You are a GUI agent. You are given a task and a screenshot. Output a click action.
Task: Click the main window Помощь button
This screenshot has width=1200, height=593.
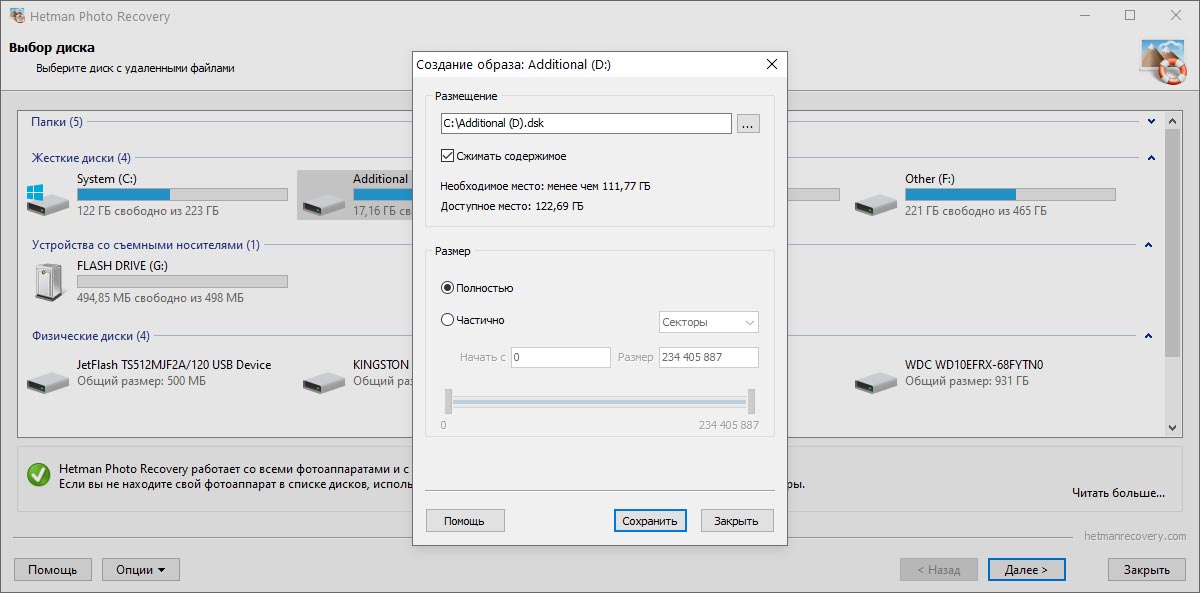53,570
